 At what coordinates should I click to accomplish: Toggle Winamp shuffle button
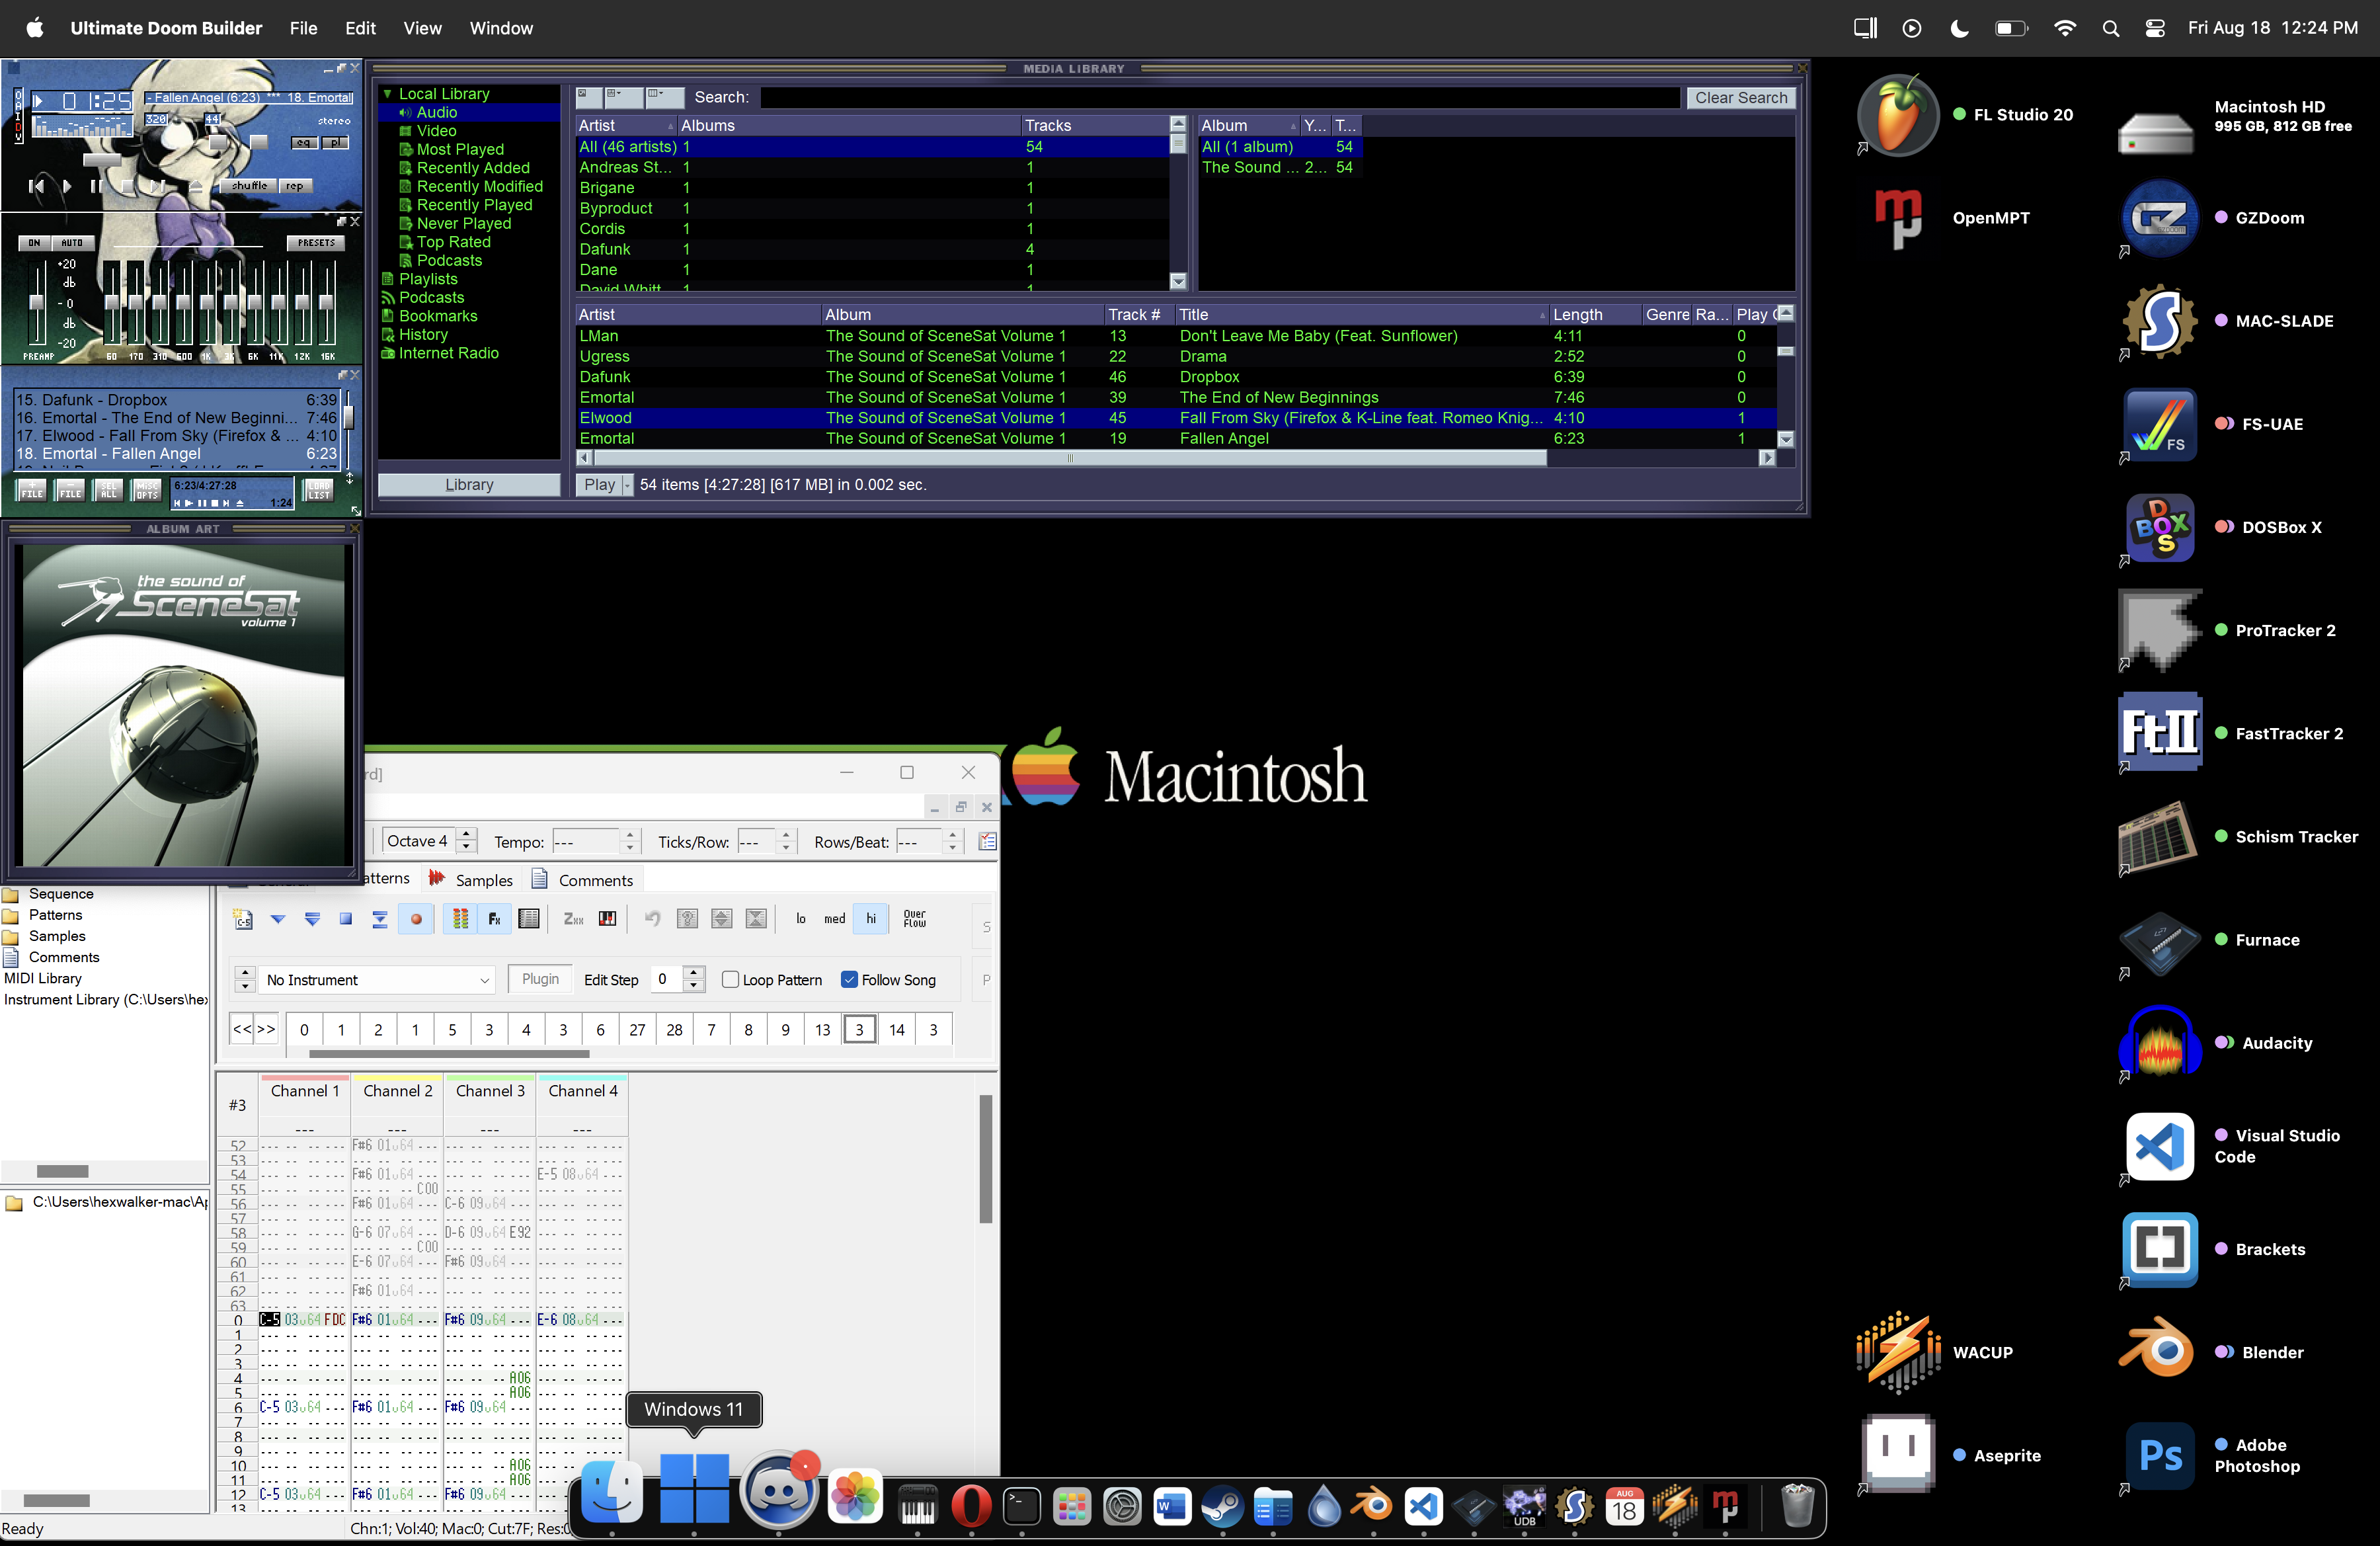[249, 186]
